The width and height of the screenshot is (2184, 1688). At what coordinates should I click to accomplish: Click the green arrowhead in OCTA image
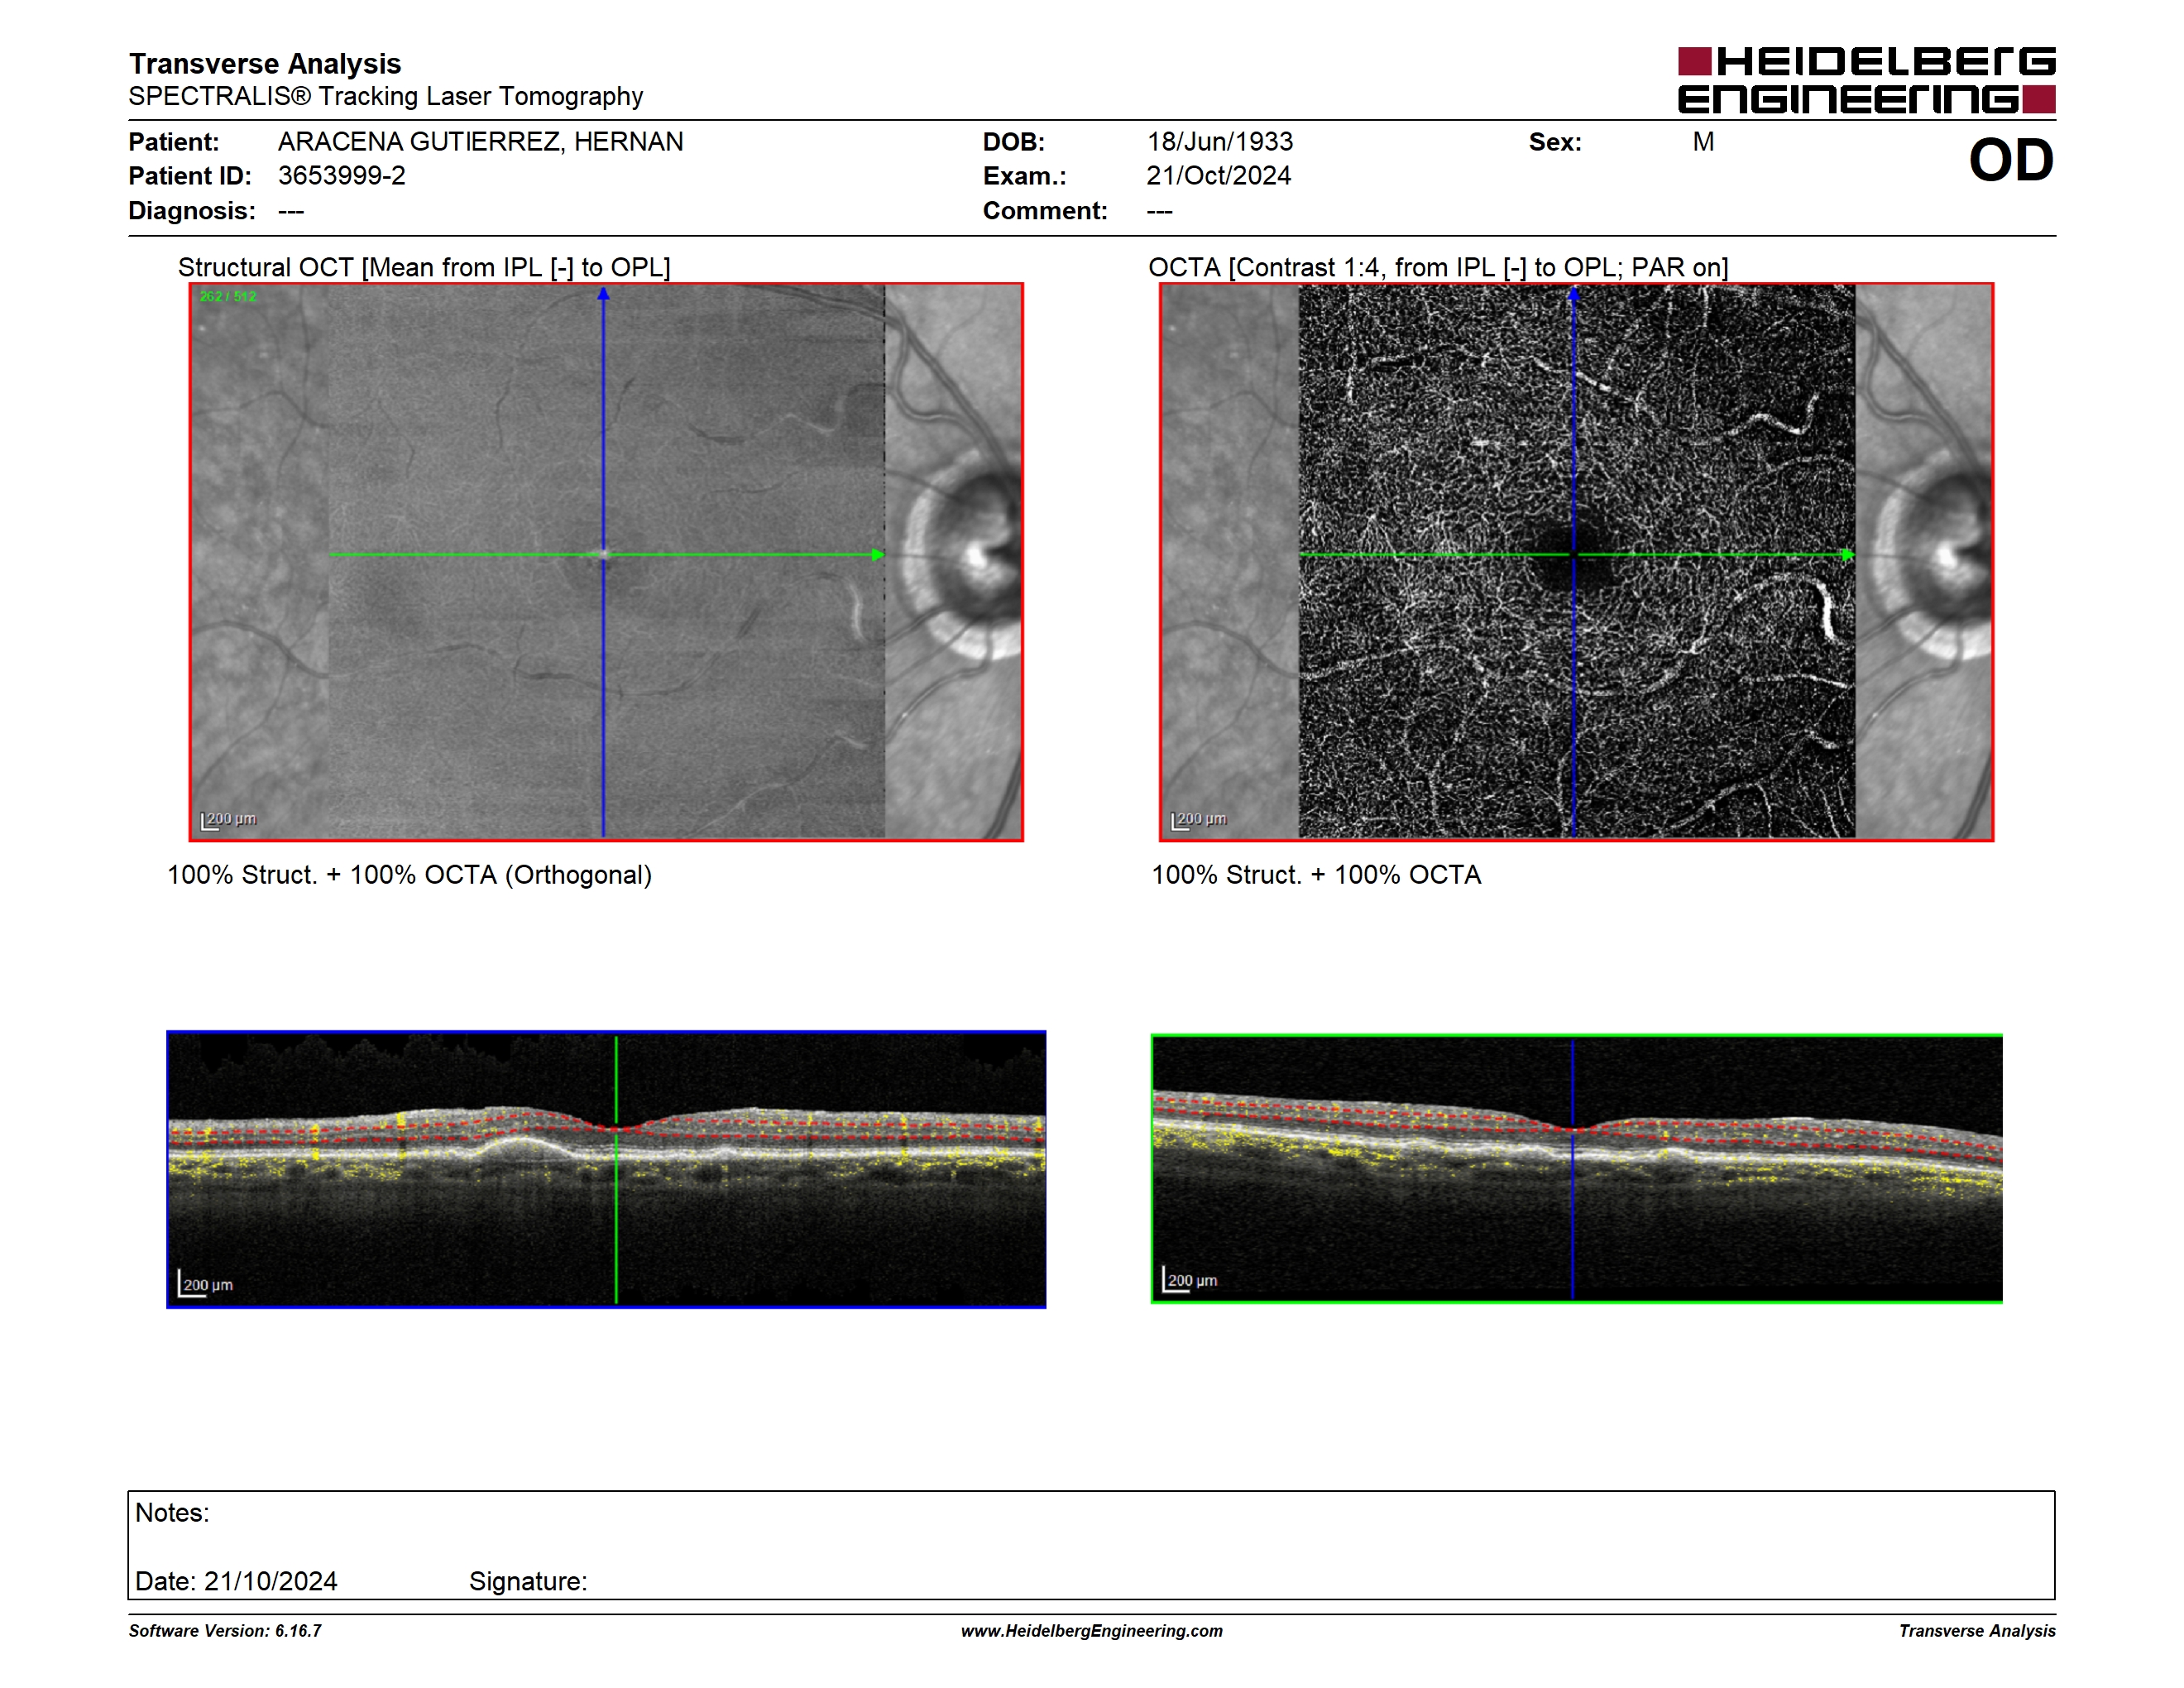(1848, 555)
